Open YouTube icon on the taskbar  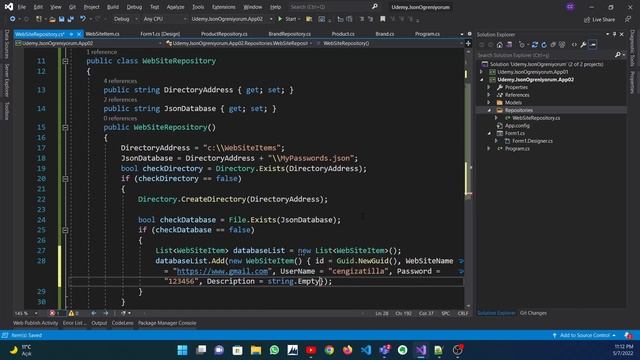(x=311, y=350)
